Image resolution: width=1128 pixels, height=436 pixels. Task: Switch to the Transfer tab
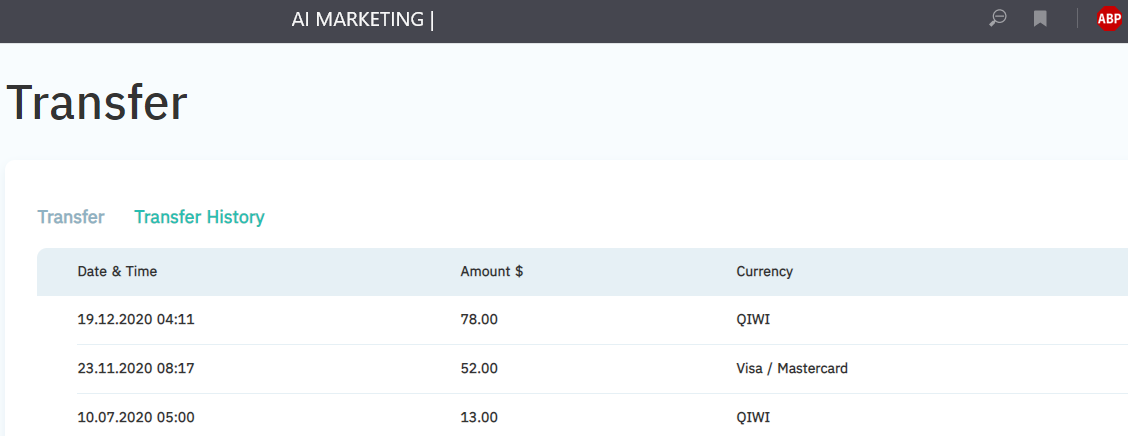point(71,217)
